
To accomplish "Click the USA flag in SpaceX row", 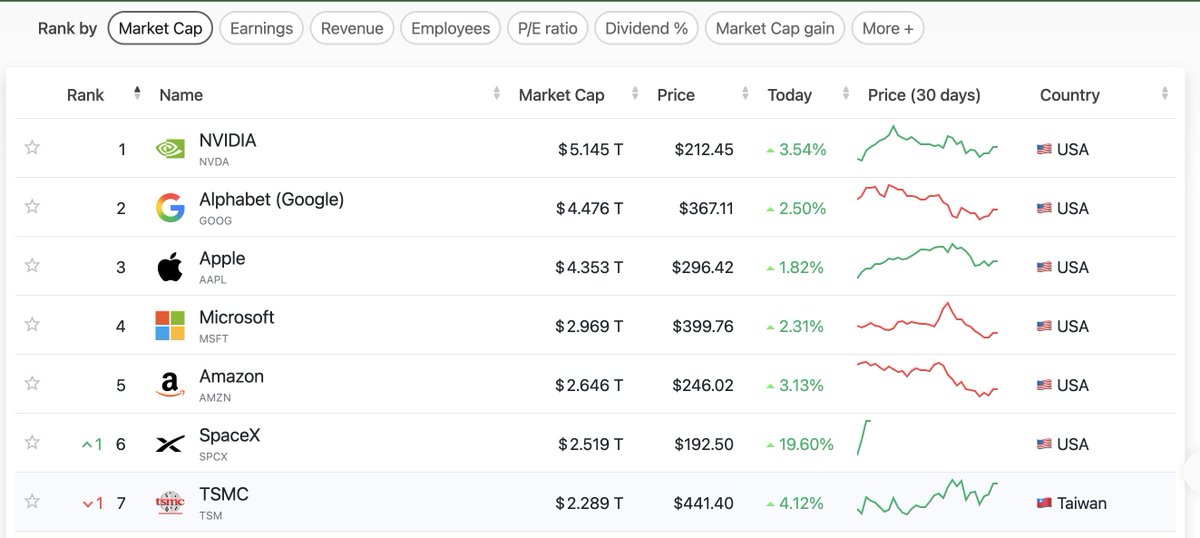I will coord(1044,445).
